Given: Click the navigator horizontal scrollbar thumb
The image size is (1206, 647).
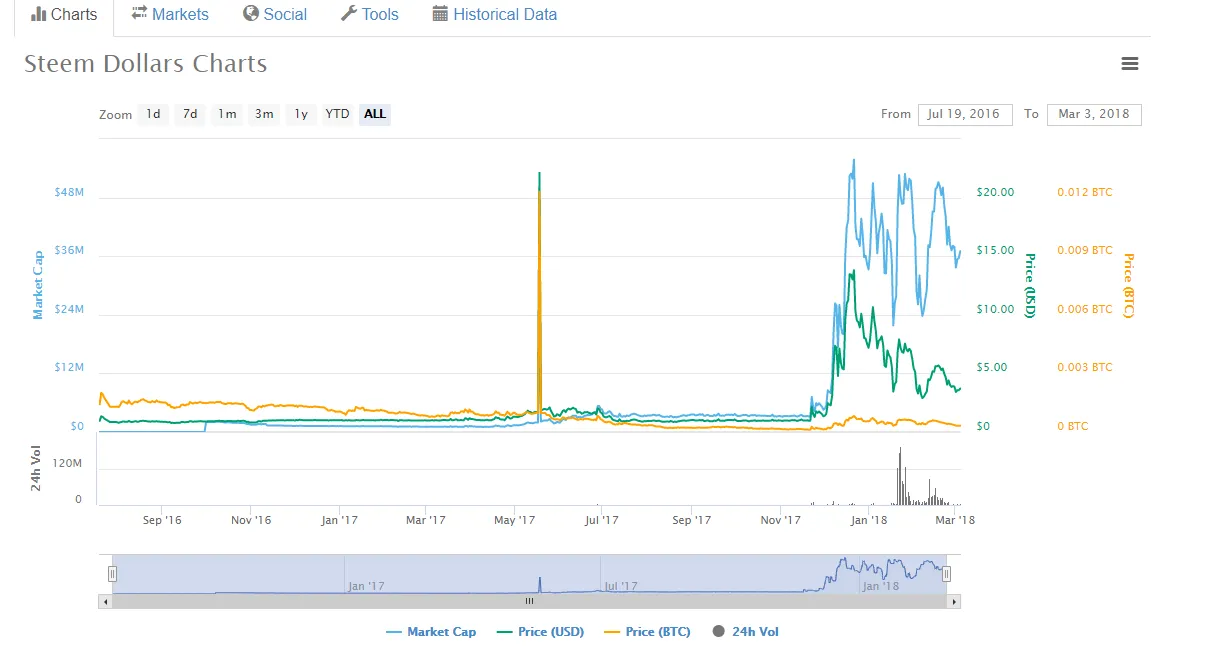Looking at the screenshot, I should click(x=529, y=602).
